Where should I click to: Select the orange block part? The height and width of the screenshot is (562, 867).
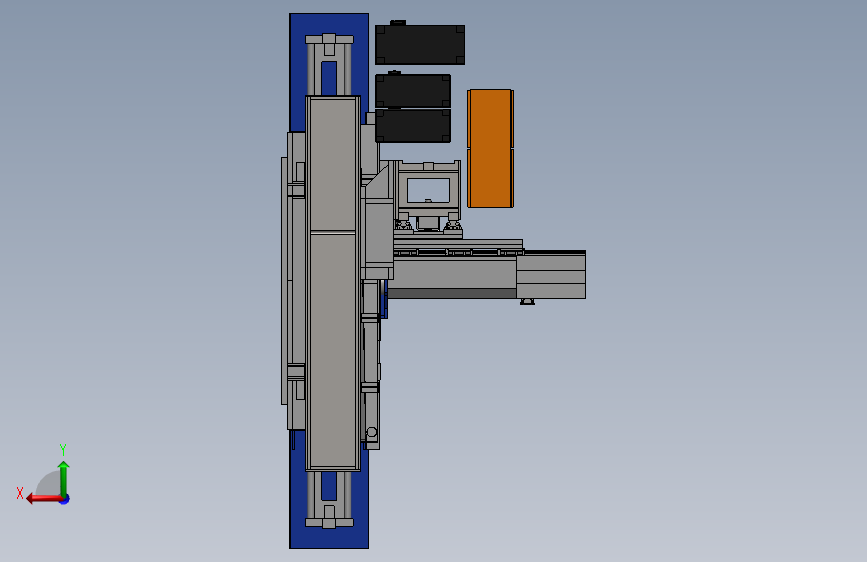490,148
